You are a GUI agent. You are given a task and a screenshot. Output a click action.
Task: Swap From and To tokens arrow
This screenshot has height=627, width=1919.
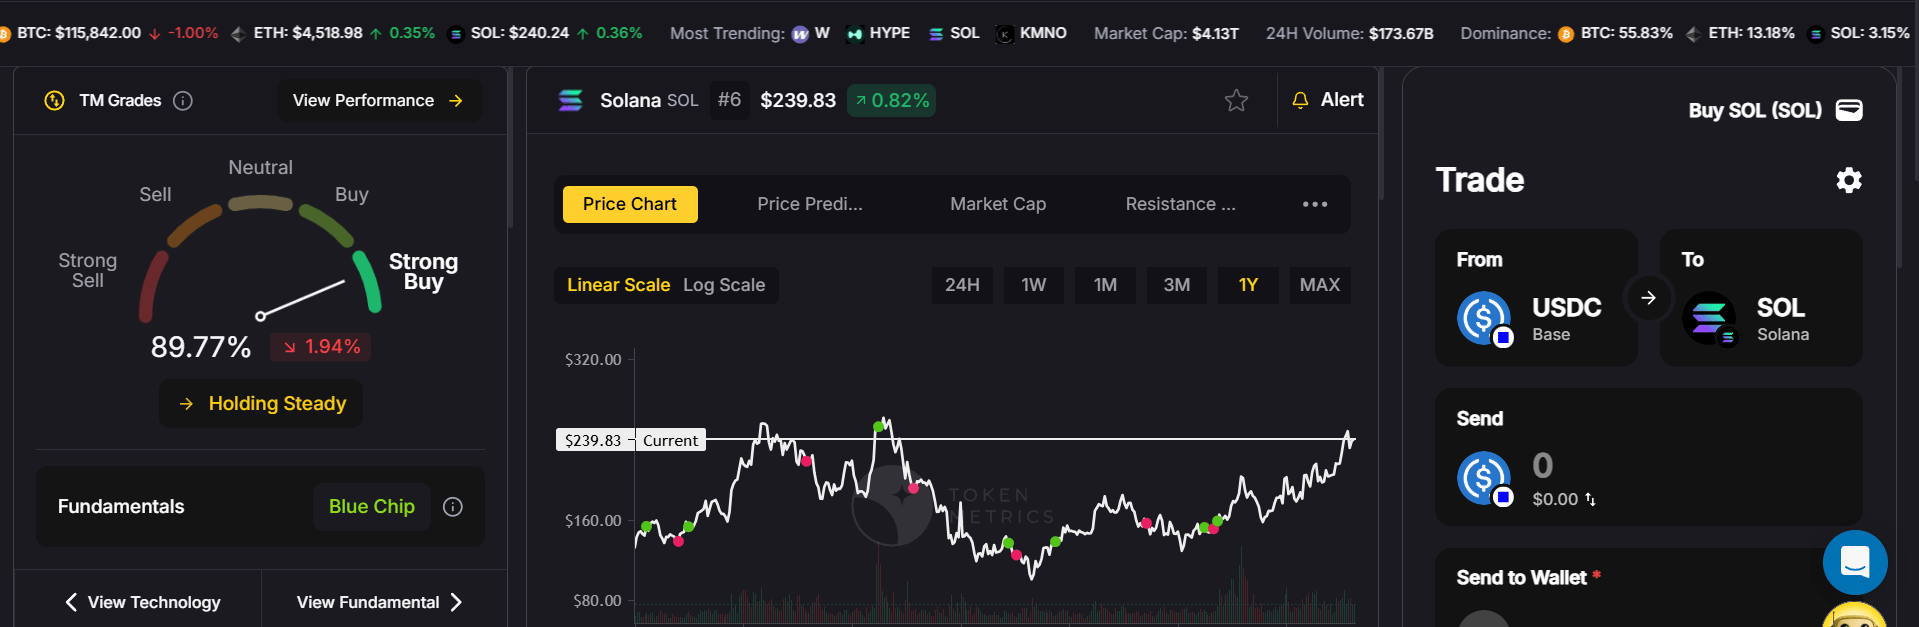(1648, 298)
